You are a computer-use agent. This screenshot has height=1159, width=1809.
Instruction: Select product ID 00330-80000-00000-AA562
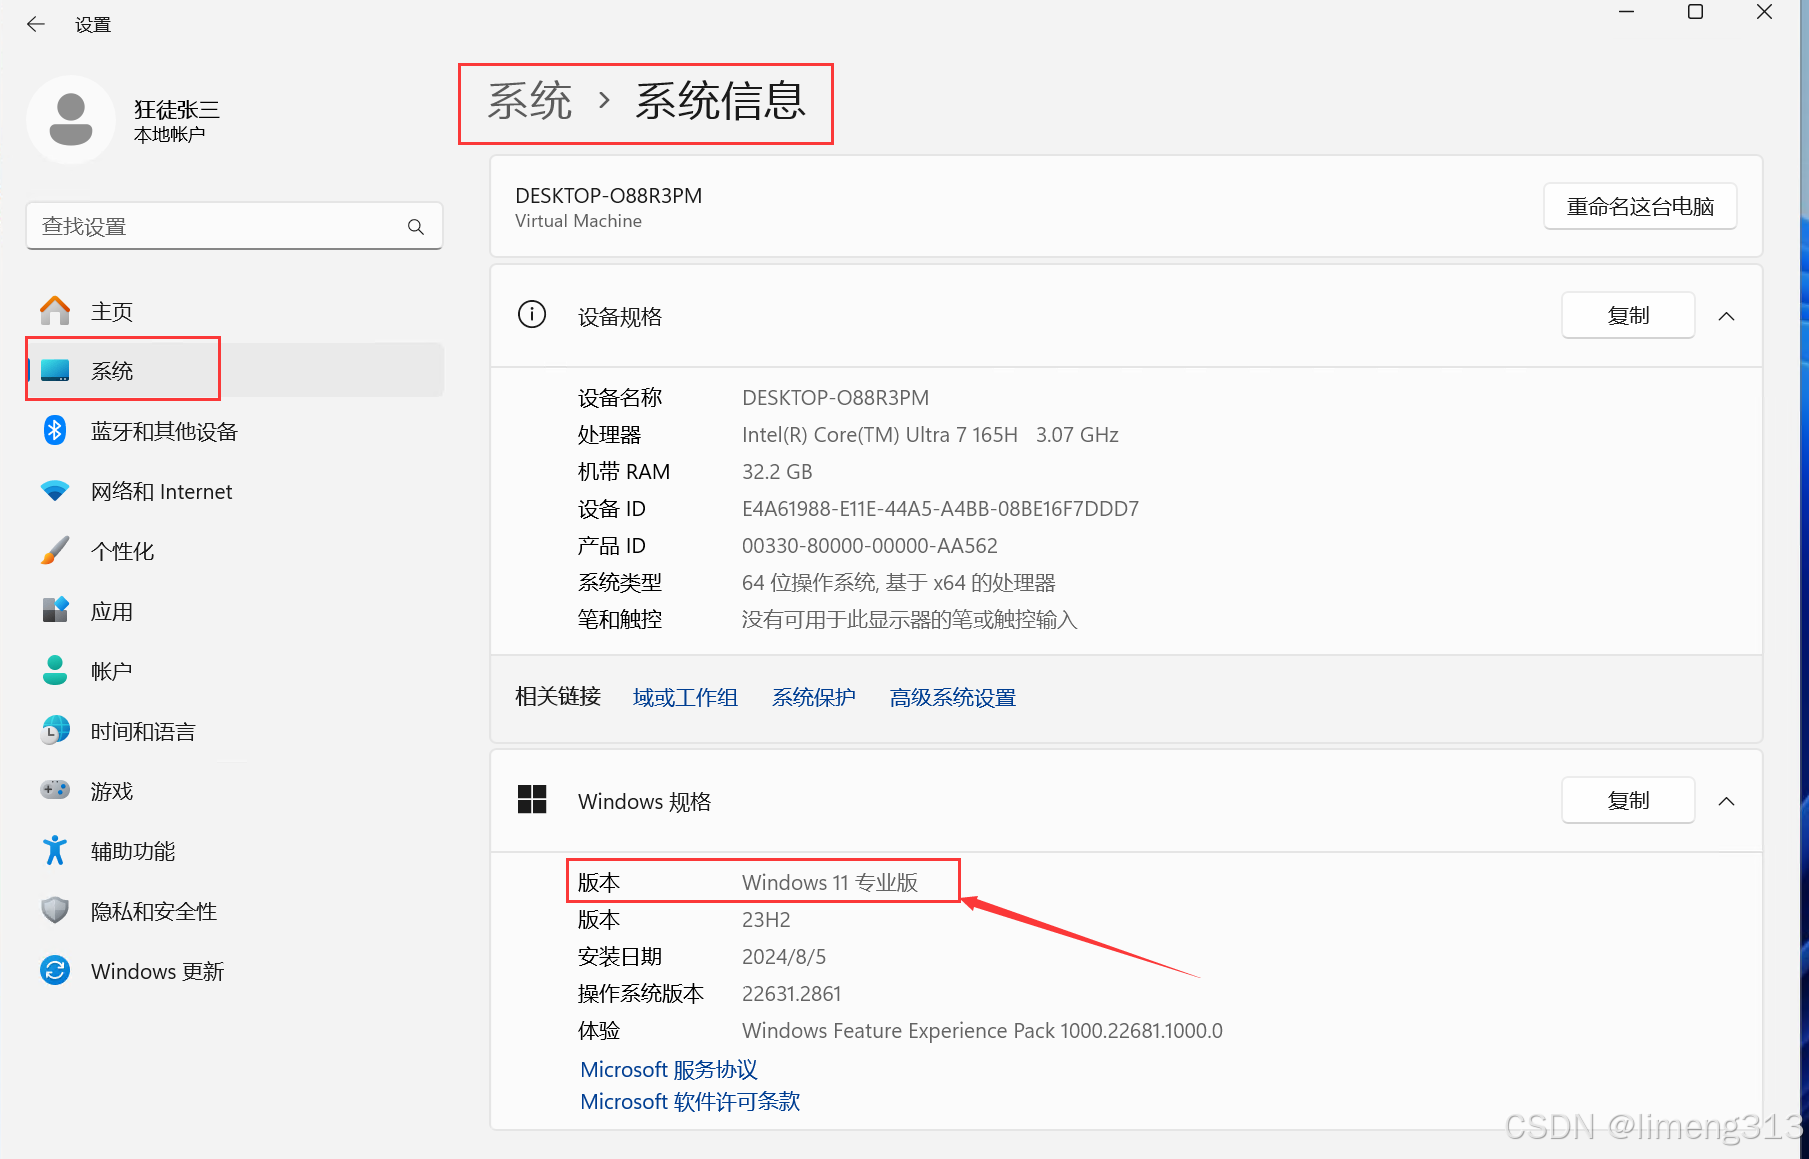[x=870, y=546]
